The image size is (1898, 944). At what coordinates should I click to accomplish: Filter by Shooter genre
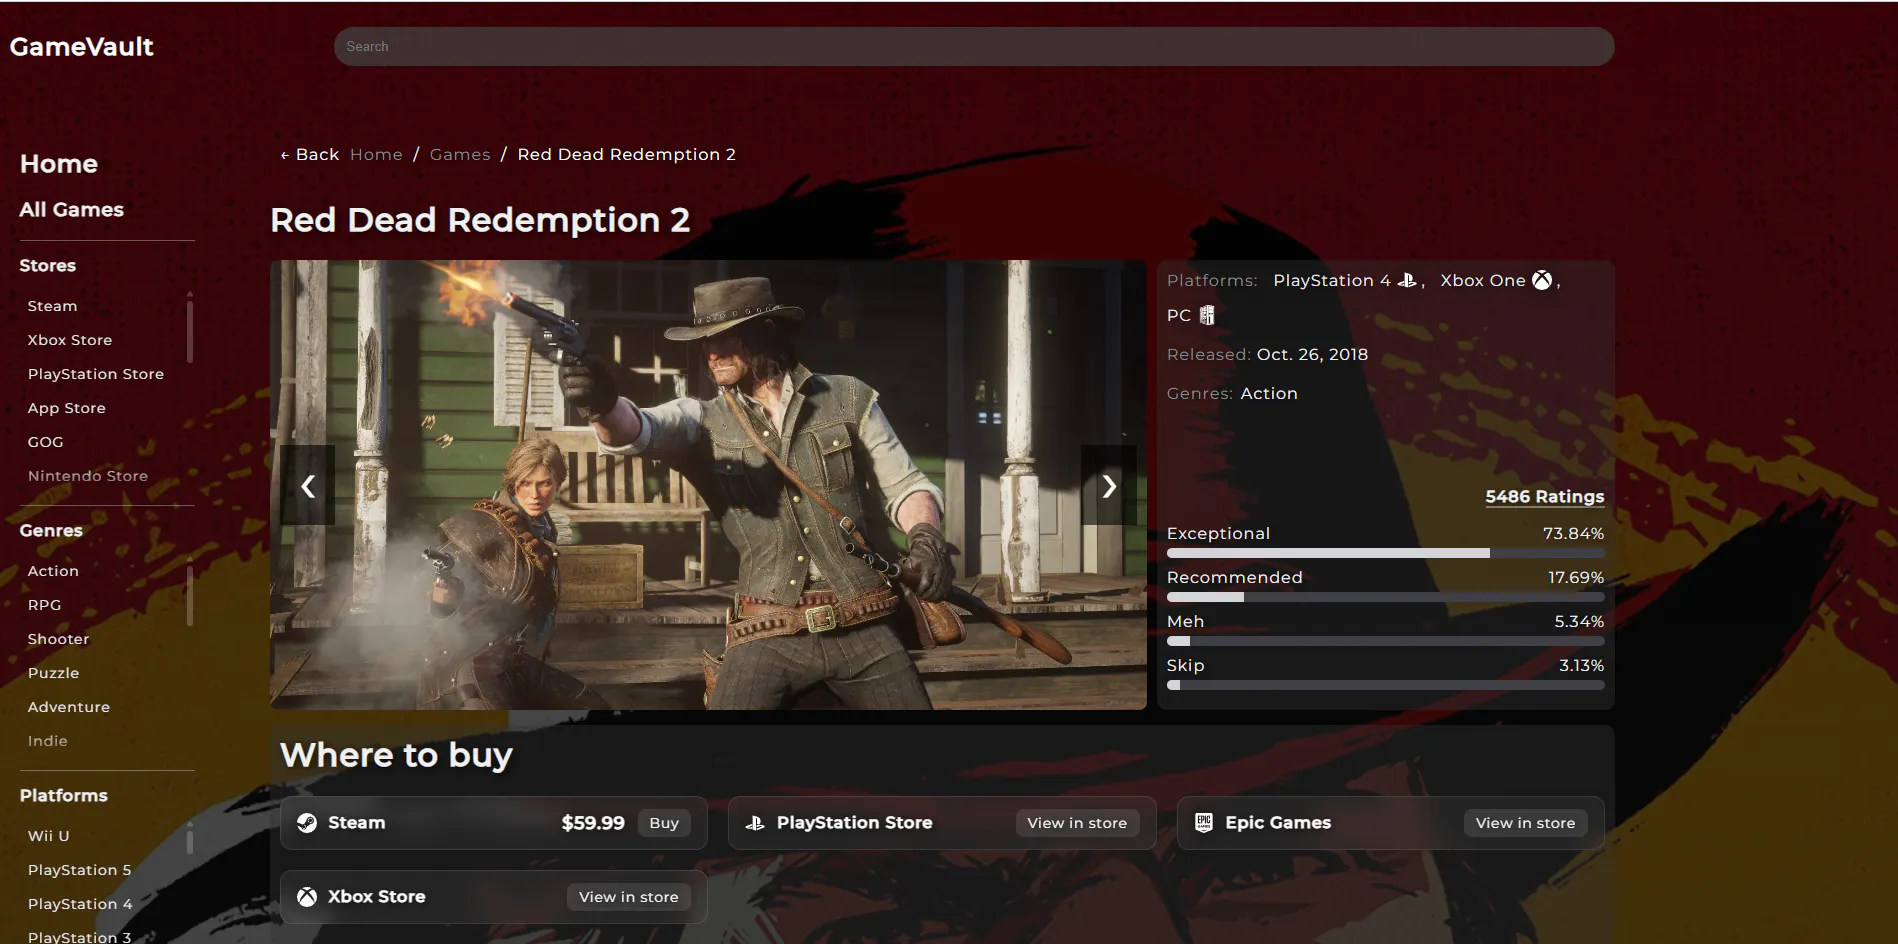point(59,639)
